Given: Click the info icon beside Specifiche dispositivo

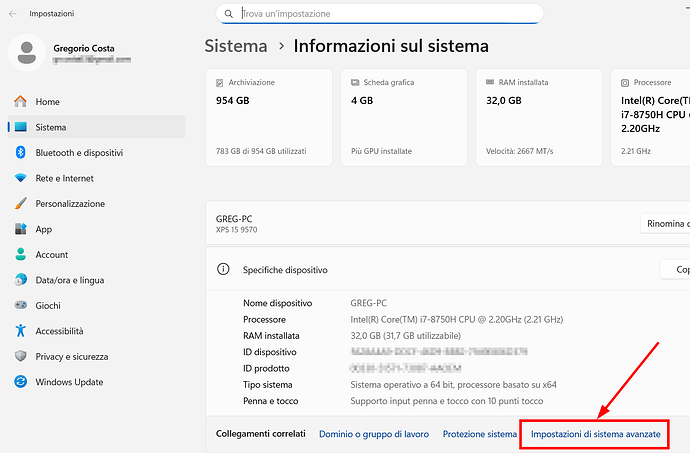Looking at the screenshot, I should click(x=223, y=269).
